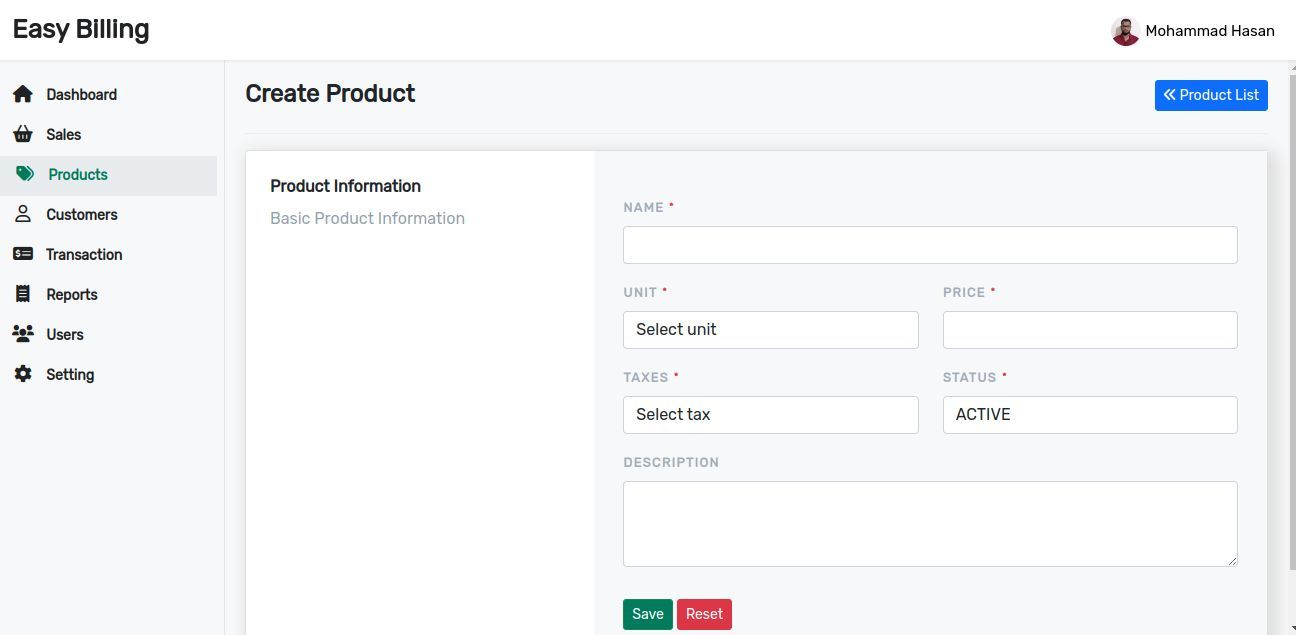Open the Select tax dropdown

pyautogui.click(x=770, y=415)
